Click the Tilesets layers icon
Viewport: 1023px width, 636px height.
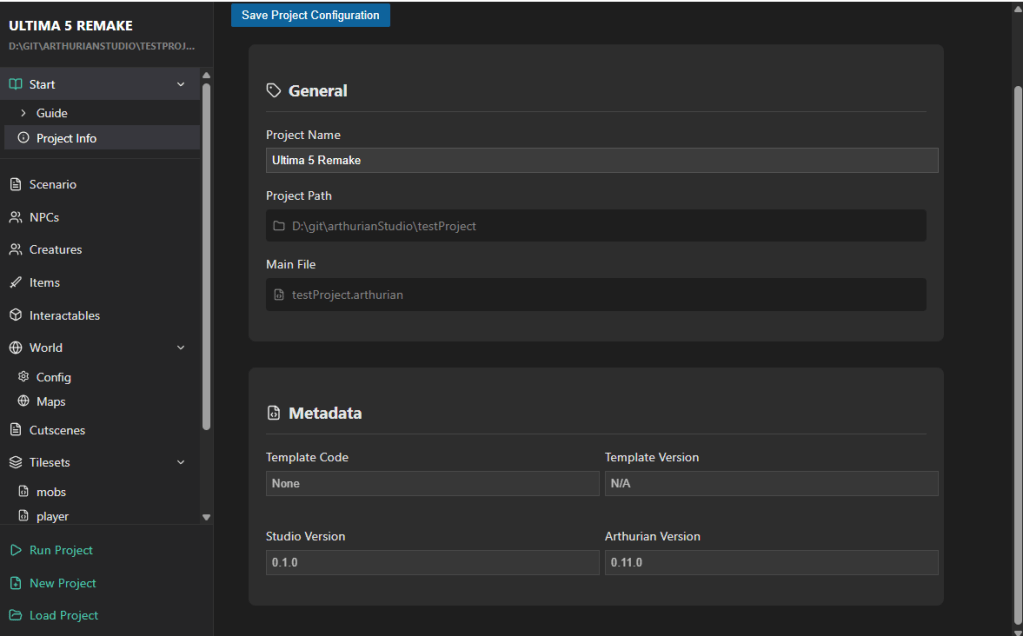16,462
